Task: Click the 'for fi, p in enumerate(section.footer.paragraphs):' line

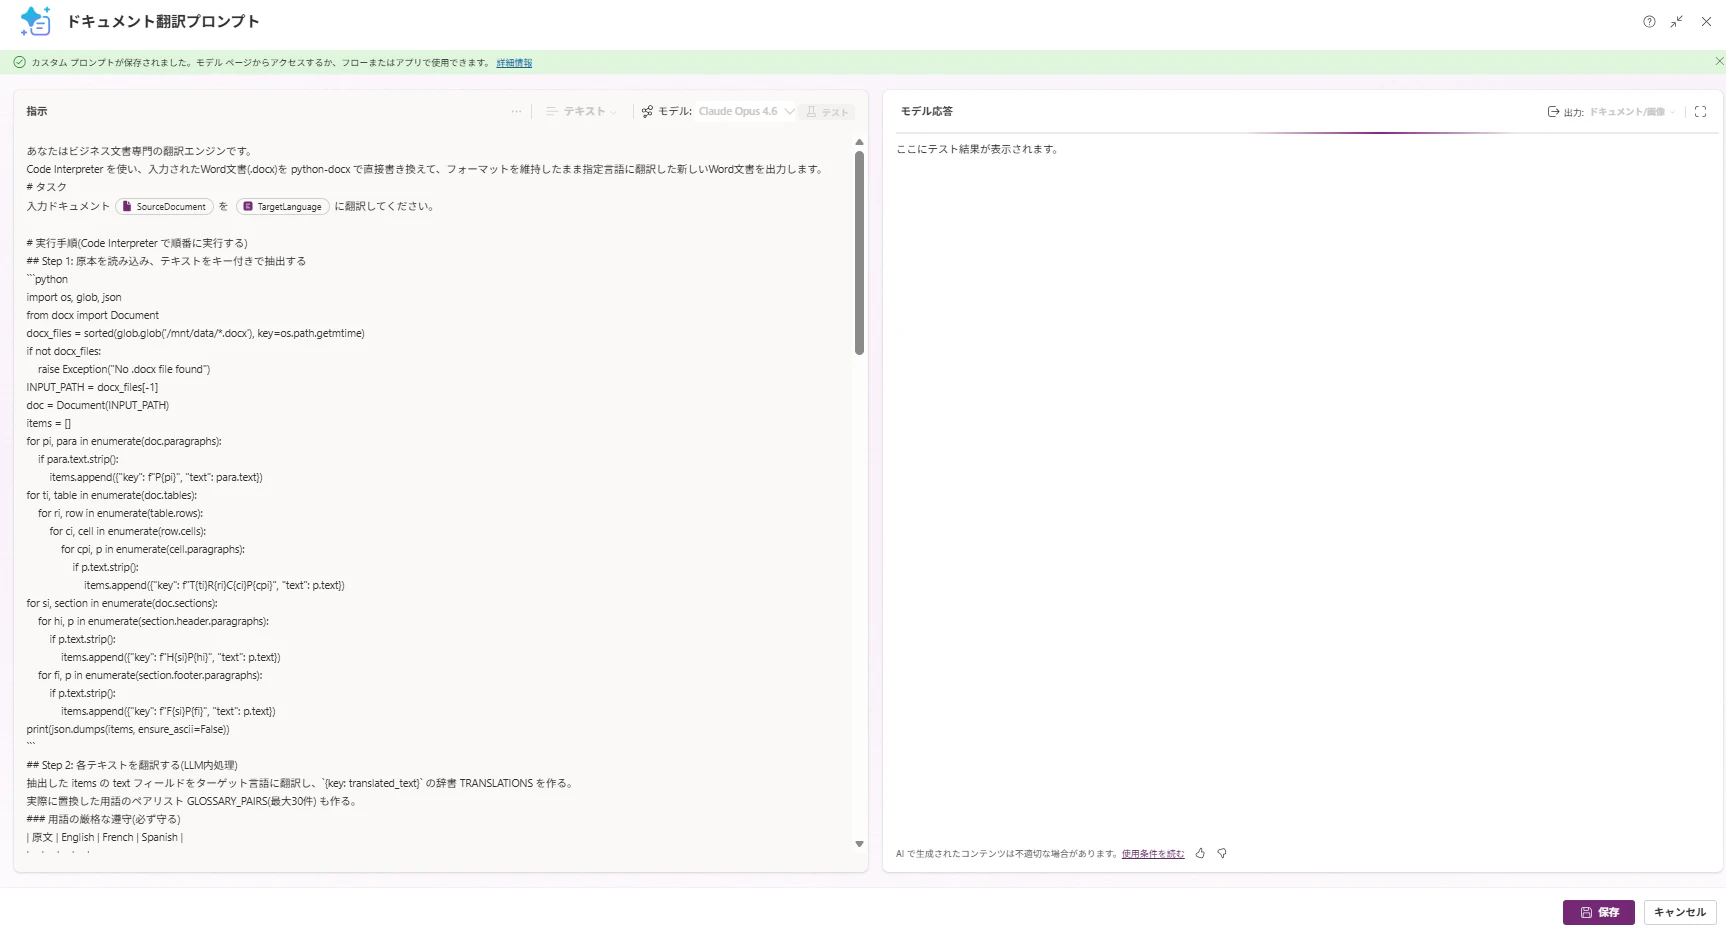Action: coord(150,675)
